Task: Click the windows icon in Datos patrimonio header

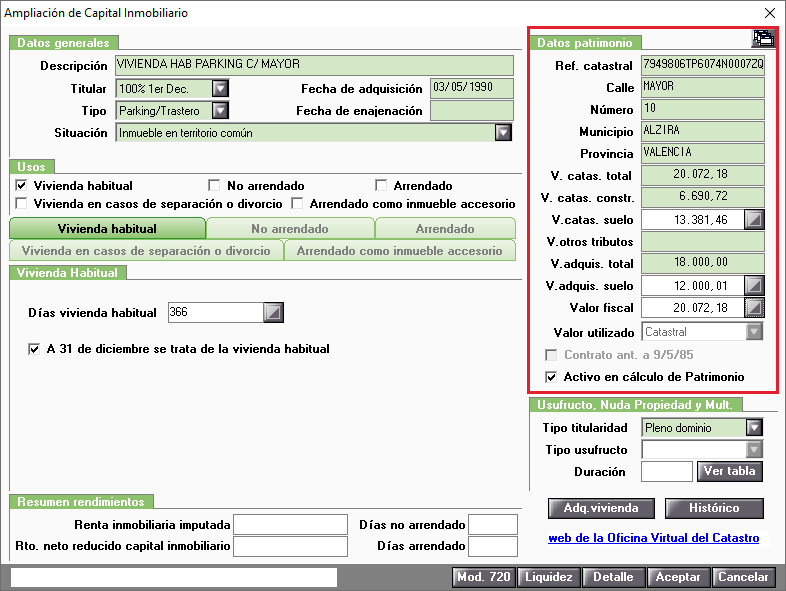Action: [x=763, y=39]
